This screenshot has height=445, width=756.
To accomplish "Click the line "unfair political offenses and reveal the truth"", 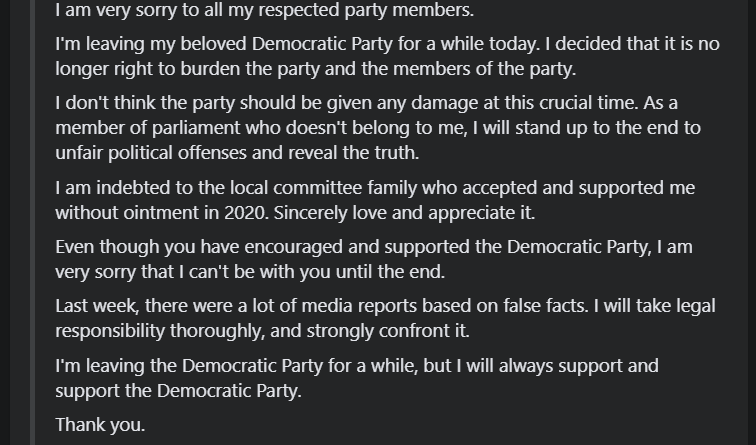I will (x=237, y=153).
